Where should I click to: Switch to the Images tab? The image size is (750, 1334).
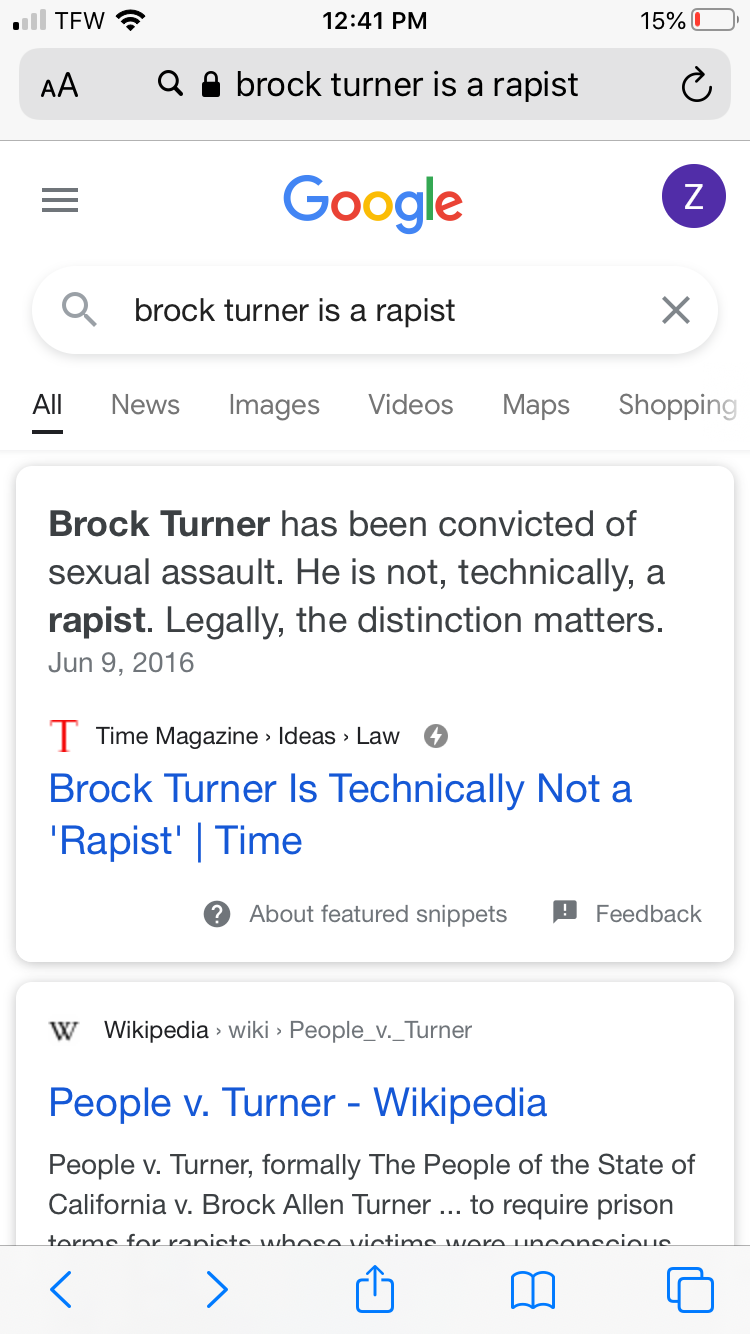[x=274, y=405]
